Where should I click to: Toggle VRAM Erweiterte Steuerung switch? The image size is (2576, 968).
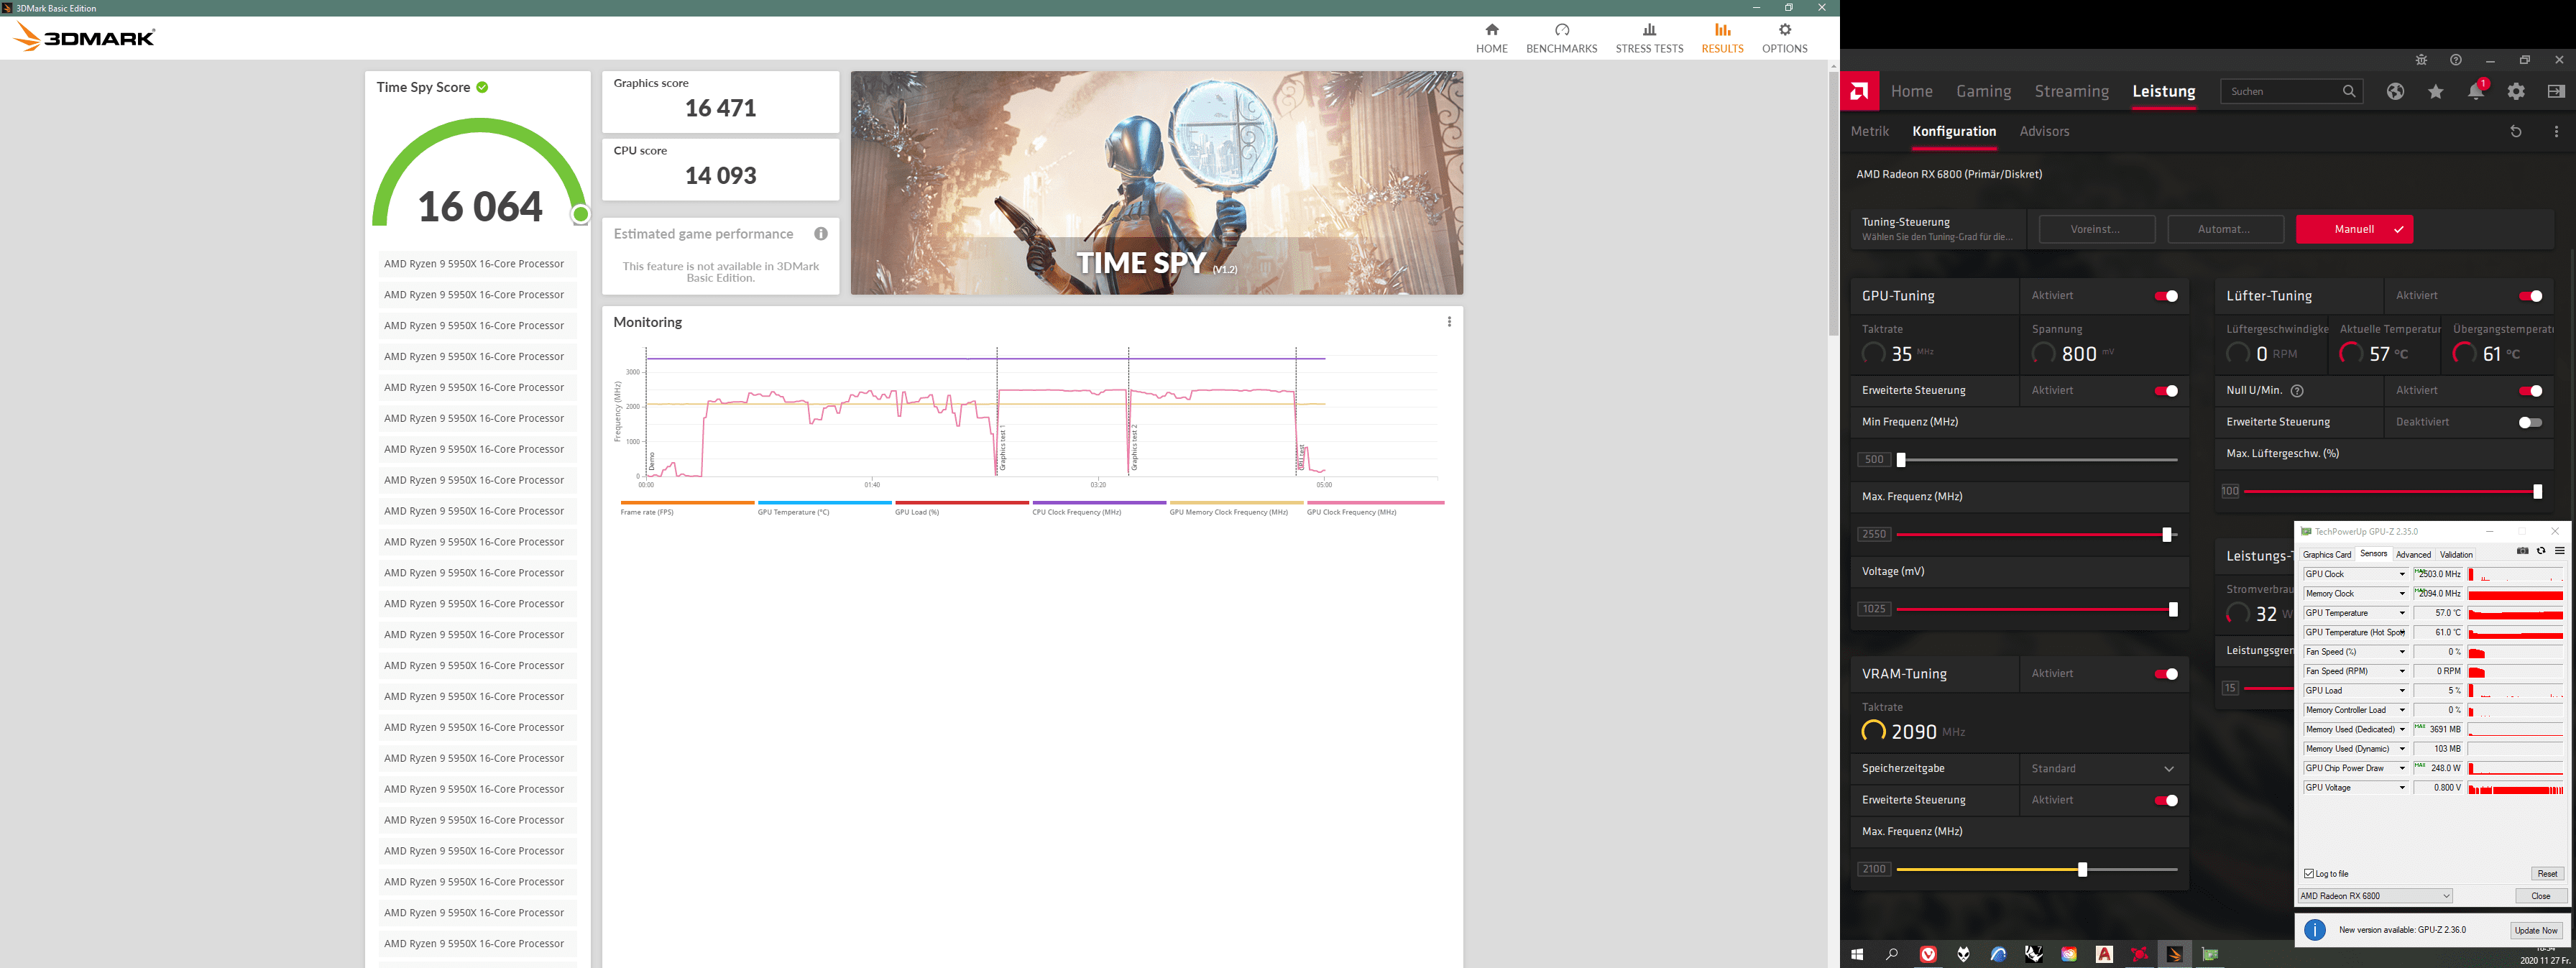(2166, 800)
